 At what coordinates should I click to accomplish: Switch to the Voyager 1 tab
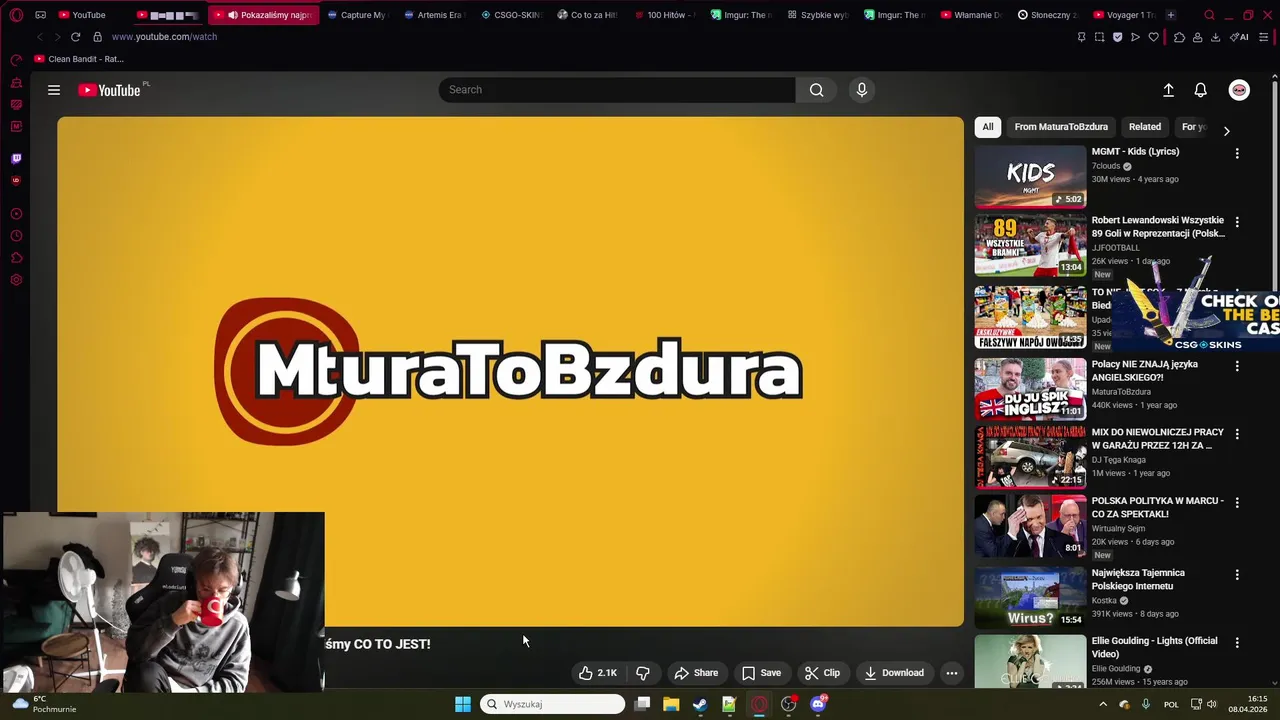(x=1124, y=15)
